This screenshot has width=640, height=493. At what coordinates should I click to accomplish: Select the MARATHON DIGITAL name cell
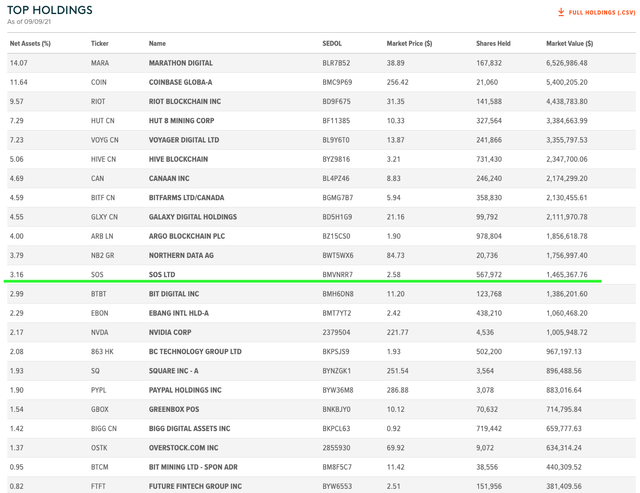coord(180,63)
